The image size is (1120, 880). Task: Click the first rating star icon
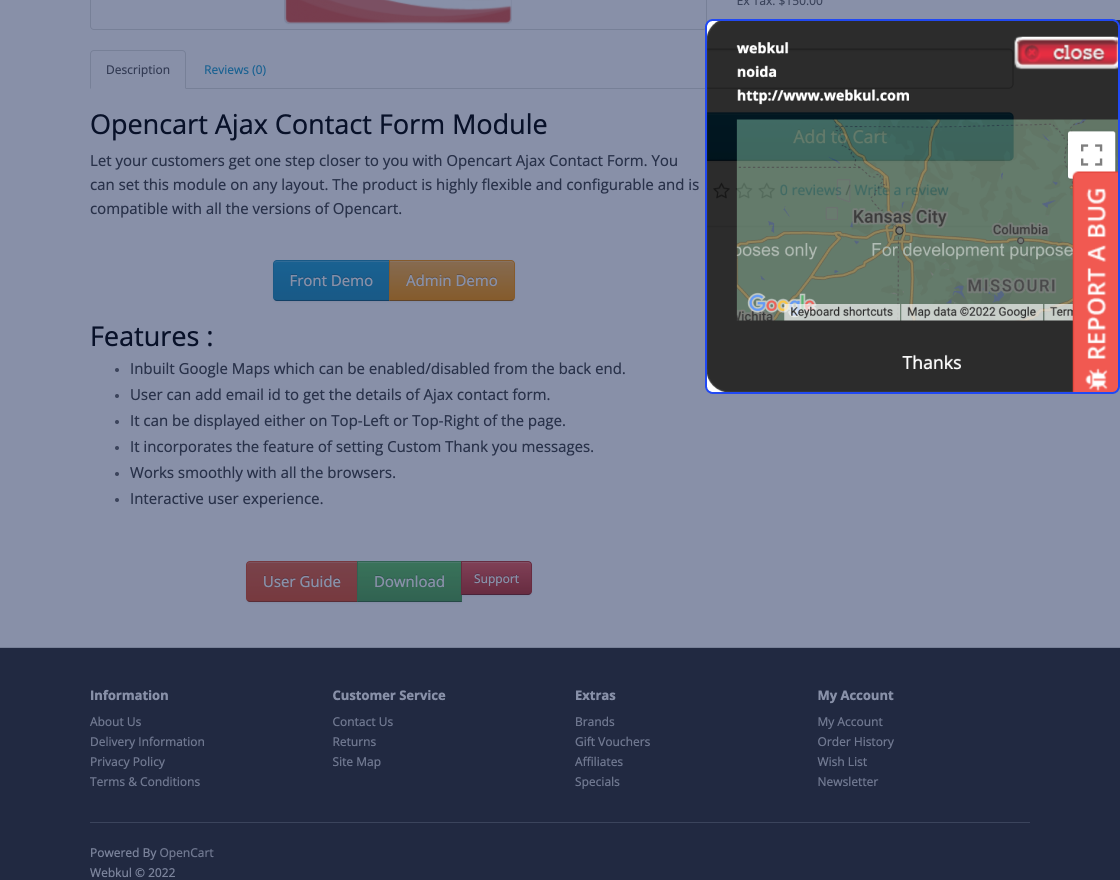point(721,191)
